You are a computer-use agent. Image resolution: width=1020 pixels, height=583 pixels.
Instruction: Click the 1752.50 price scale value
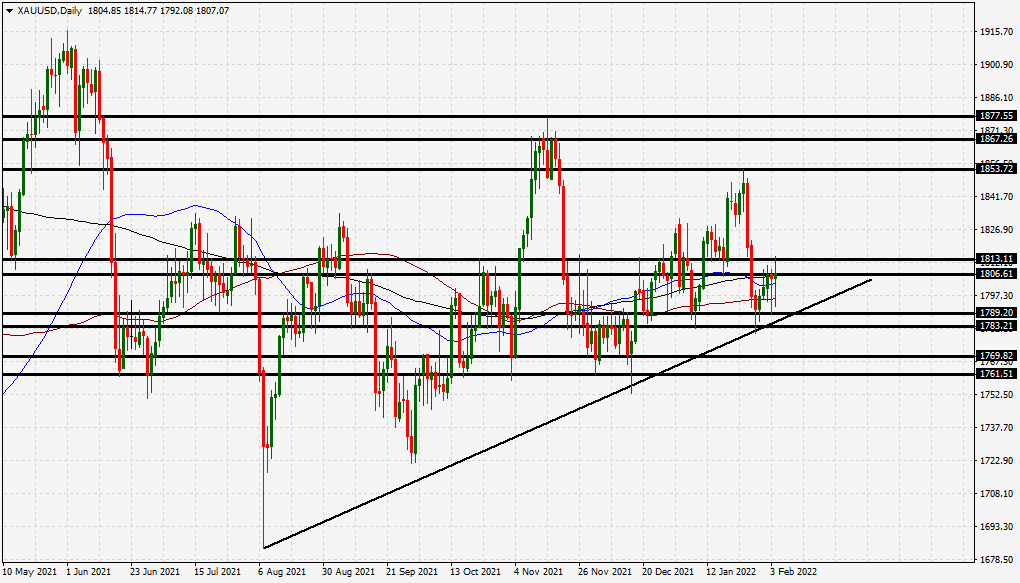click(x=997, y=394)
